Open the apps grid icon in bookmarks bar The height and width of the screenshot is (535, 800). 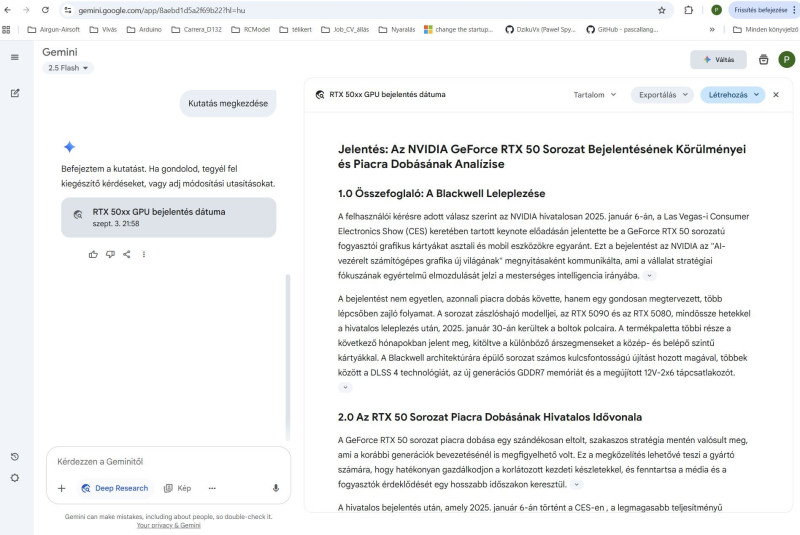click(x=6, y=30)
